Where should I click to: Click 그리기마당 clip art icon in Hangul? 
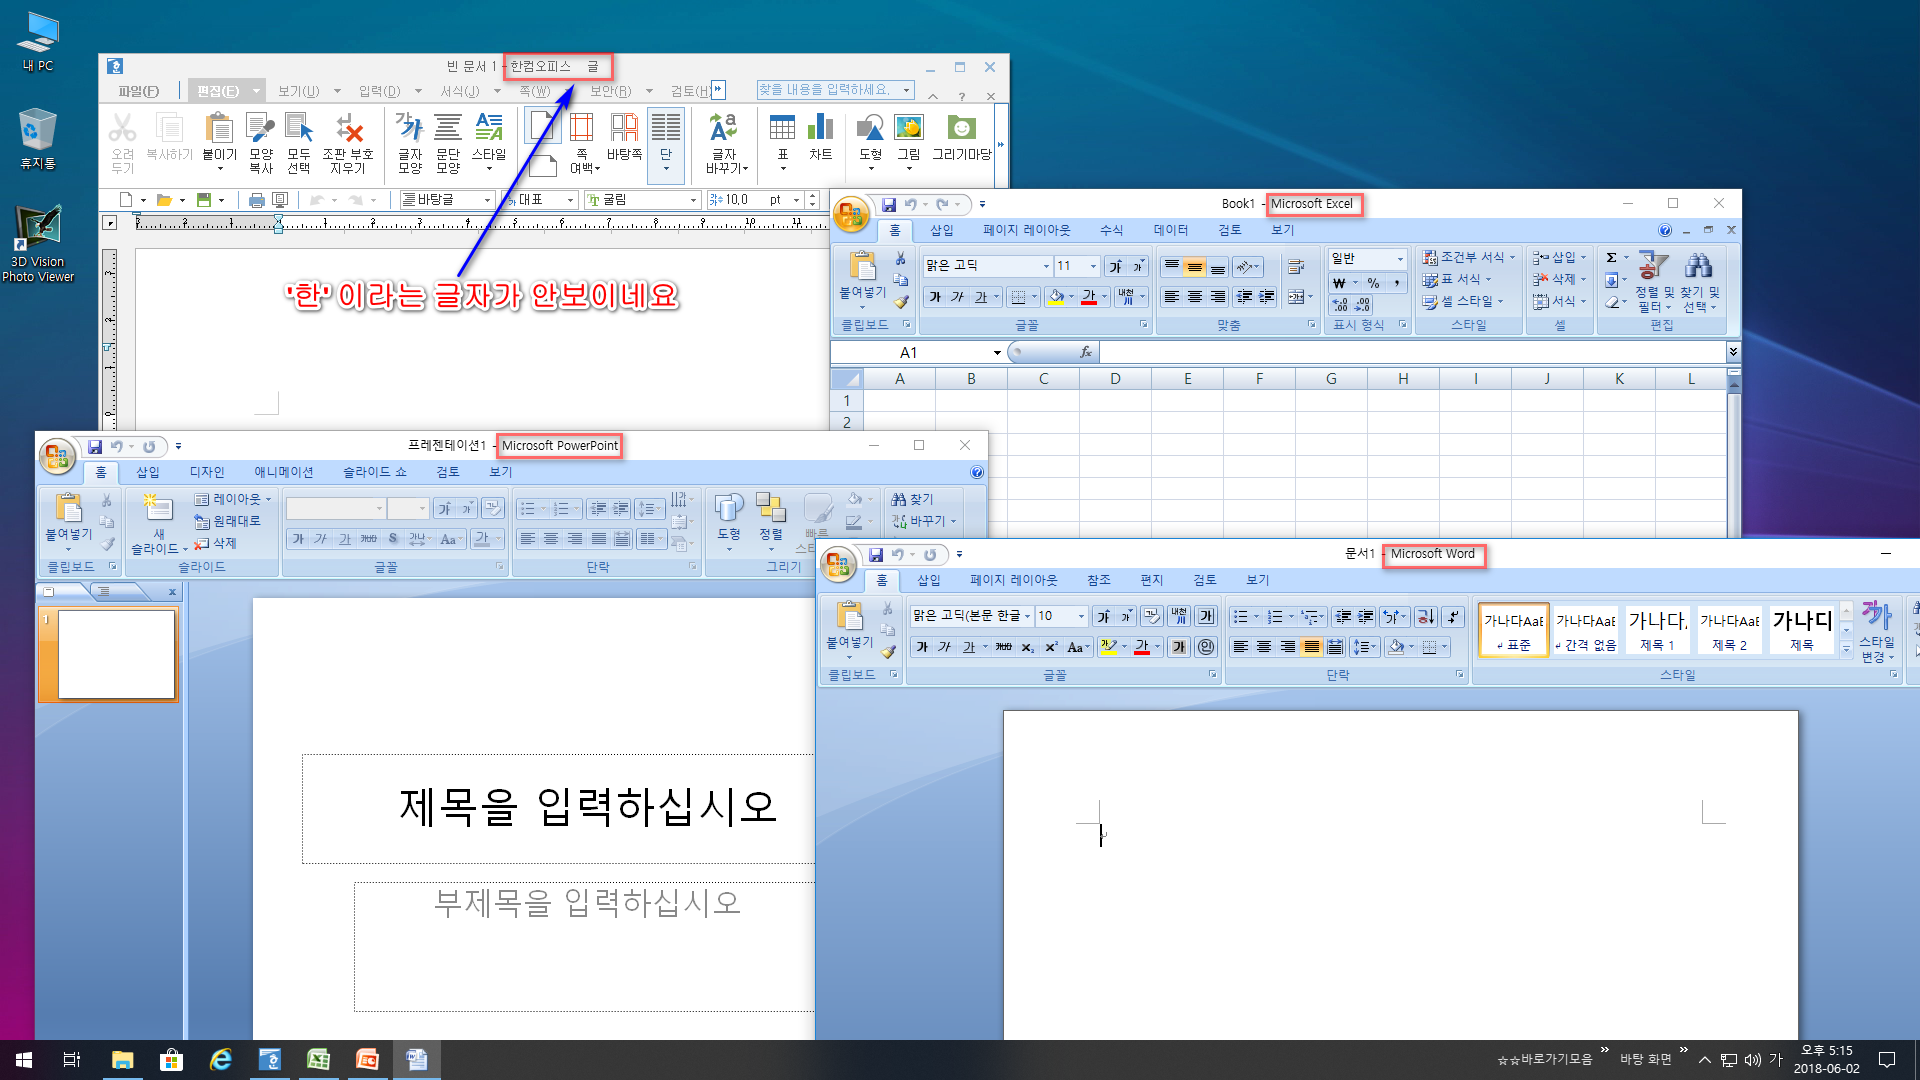coord(961,138)
